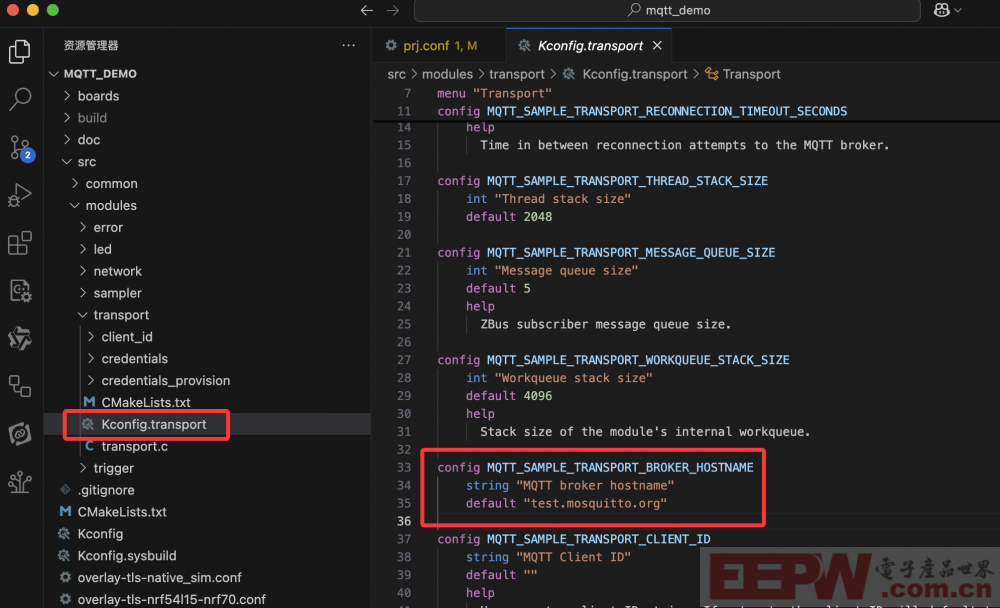Click the mqtt_demo command center search box

point(667,10)
